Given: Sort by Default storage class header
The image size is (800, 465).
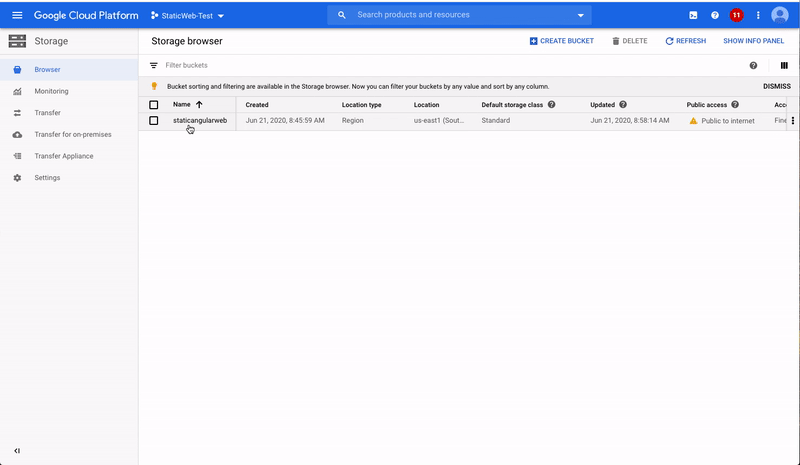Looking at the screenshot, I should tap(512, 105).
